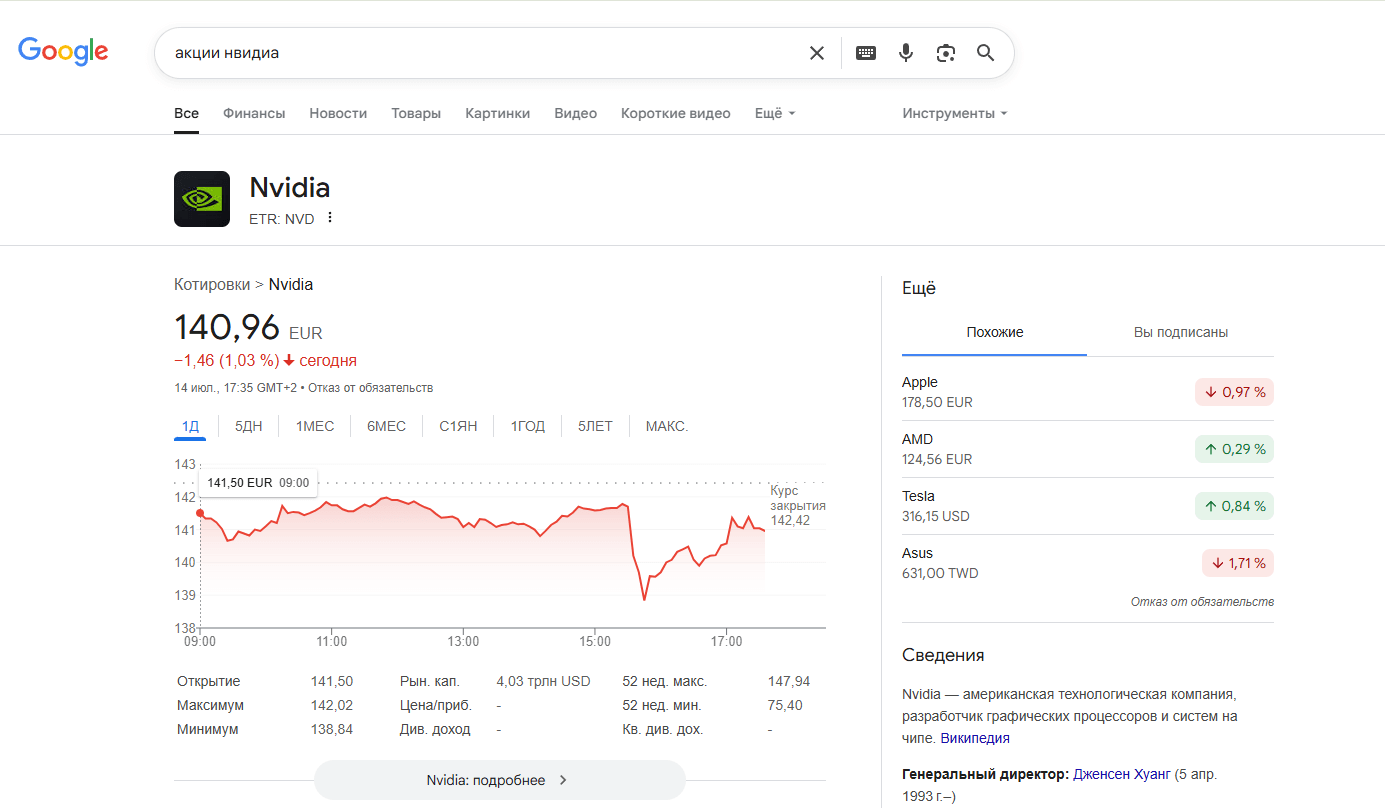1385x808 pixels.
Task: Click the red data point at 09:00 on chart
Action: 200,514
